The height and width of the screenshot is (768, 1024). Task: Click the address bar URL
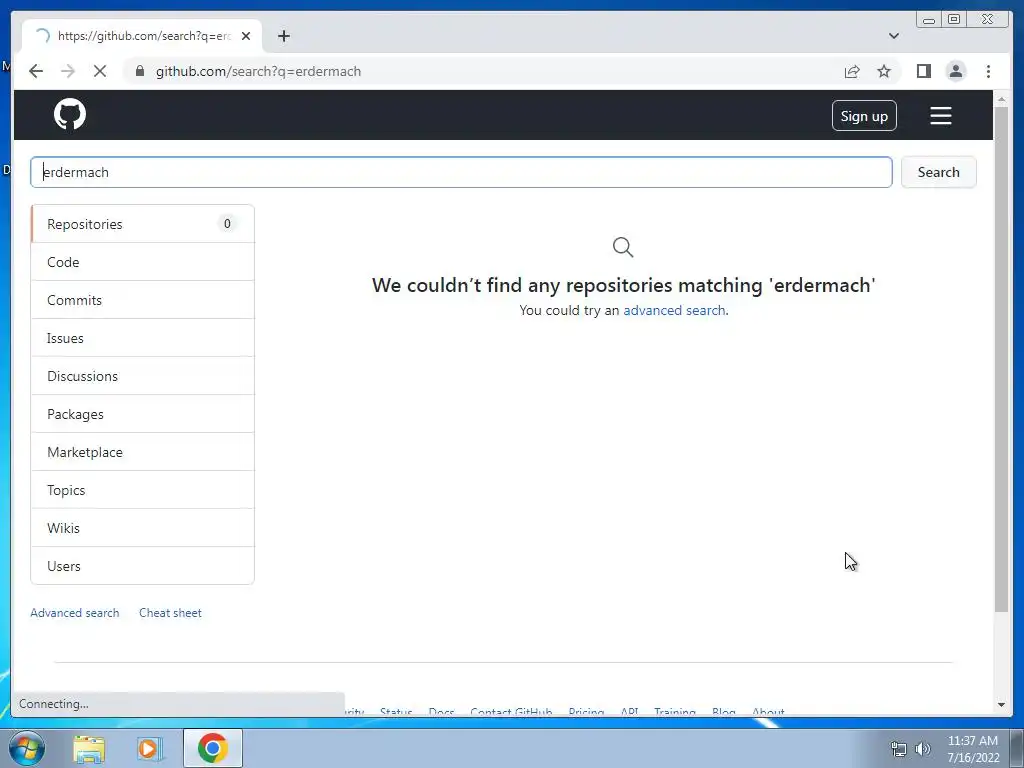click(x=258, y=71)
